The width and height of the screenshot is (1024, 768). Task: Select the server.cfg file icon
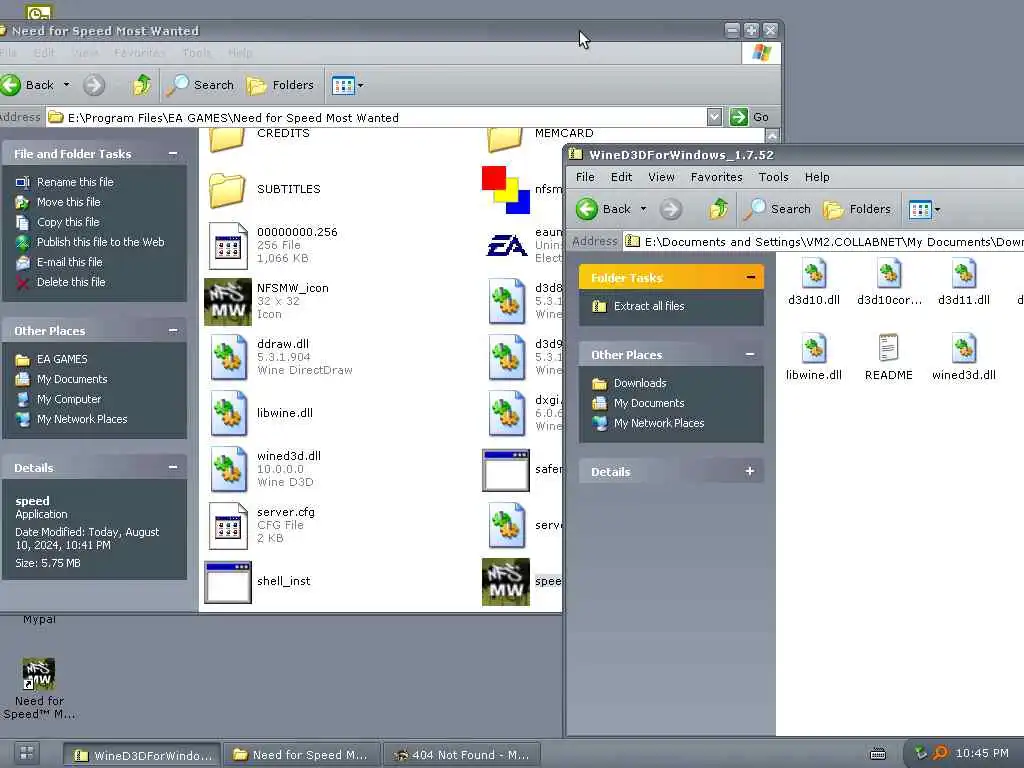[228, 526]
